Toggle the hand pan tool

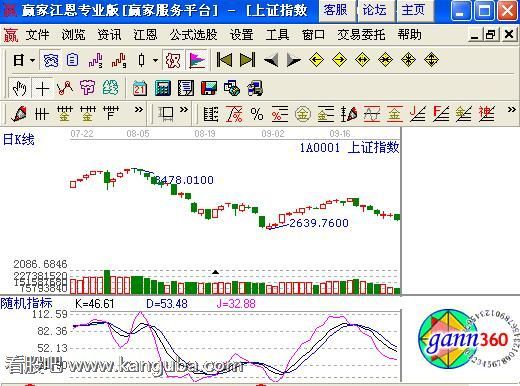coord(19,89)
